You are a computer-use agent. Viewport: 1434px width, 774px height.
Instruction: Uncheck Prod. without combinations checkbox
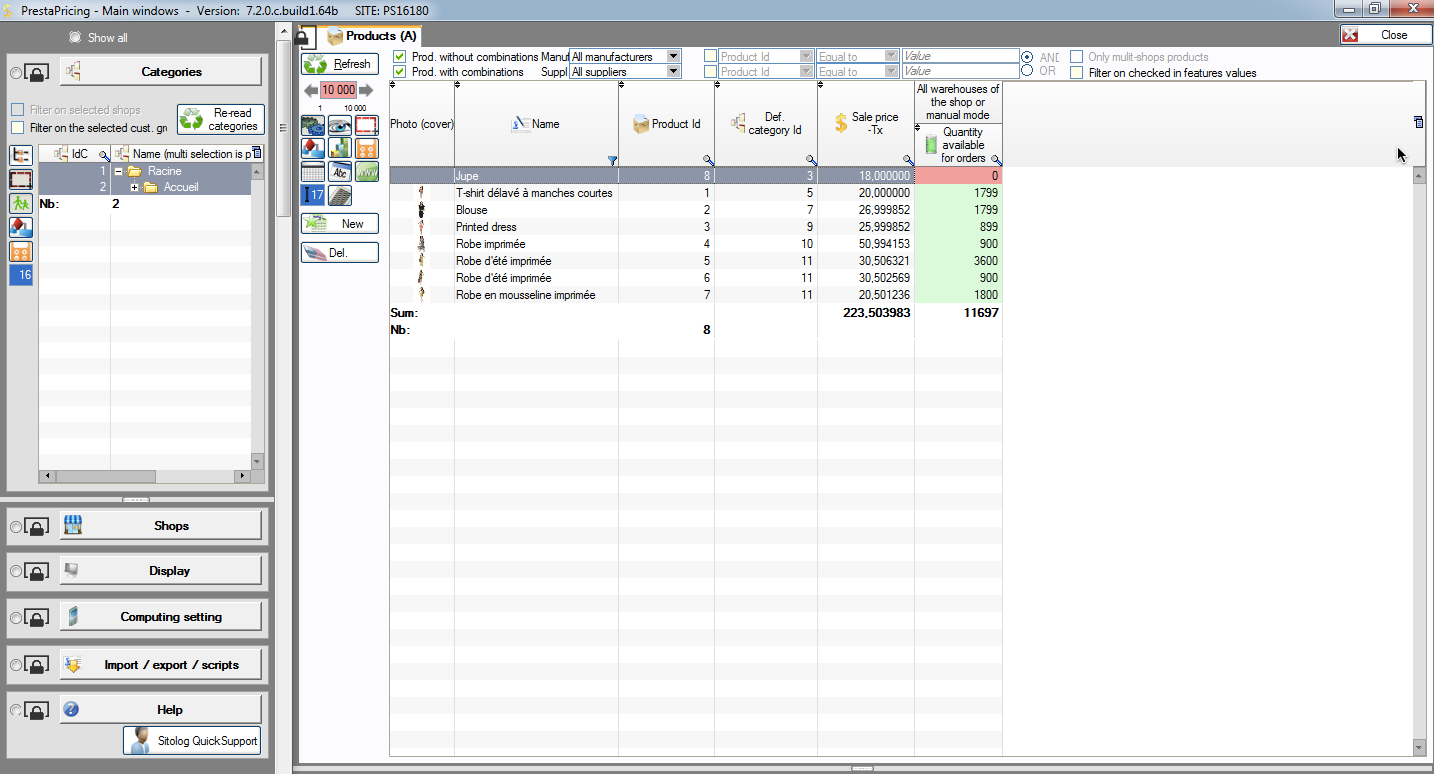(400, 57)
